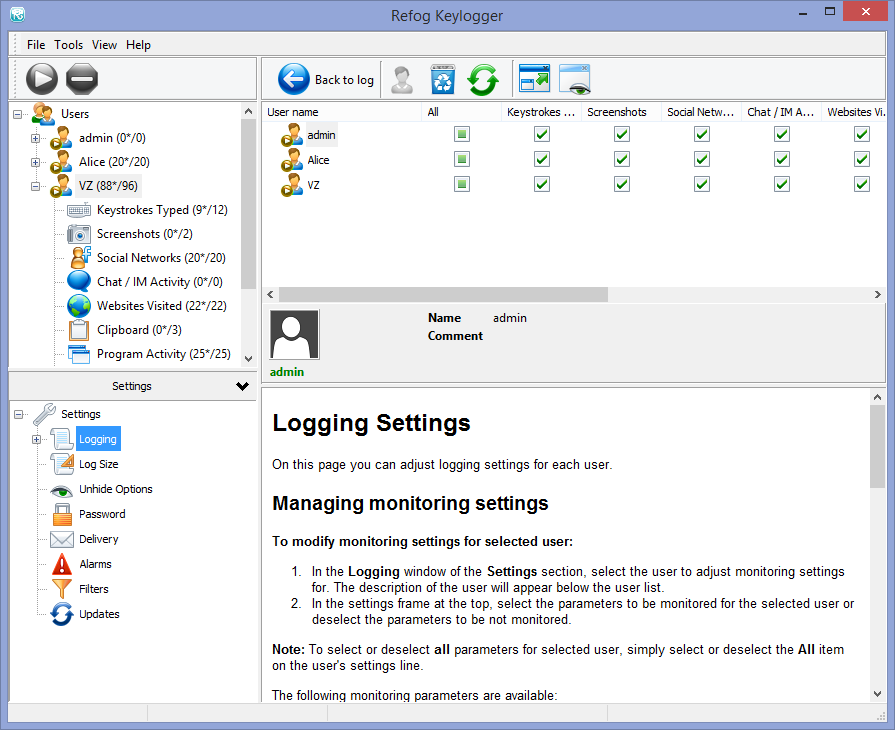Toggle the All checkbox for admin
The width and height of the screenshot is (895, 730).
point(462,134)
